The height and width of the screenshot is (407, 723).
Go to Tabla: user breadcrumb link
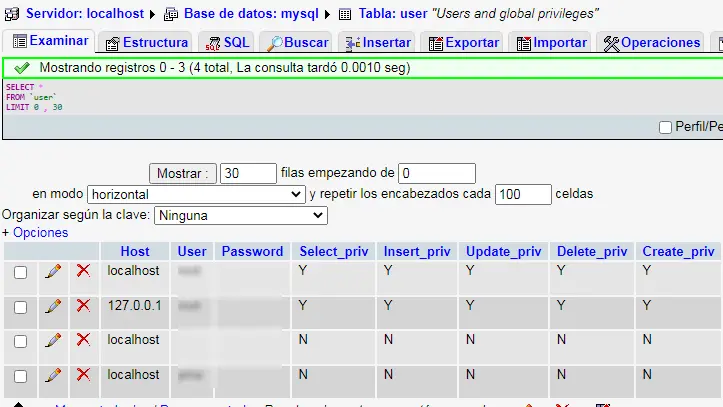pos(393,14)
